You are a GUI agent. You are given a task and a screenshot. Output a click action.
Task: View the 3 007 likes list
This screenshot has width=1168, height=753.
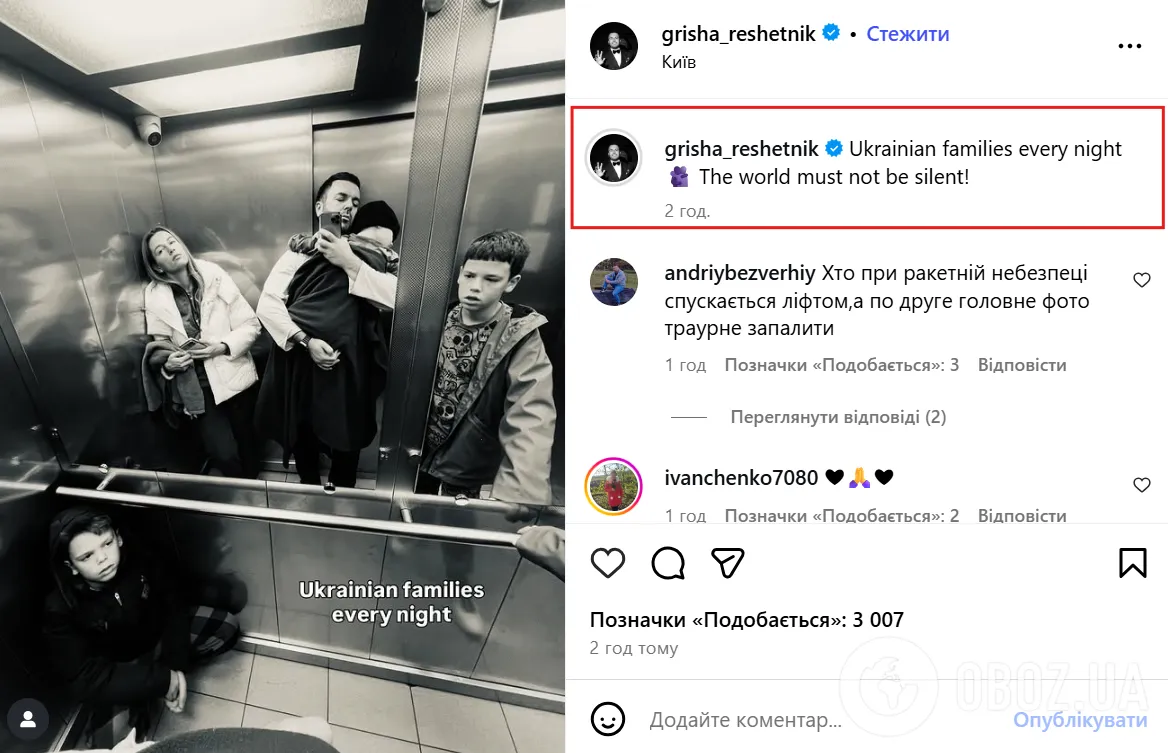[x=746, y=620]
